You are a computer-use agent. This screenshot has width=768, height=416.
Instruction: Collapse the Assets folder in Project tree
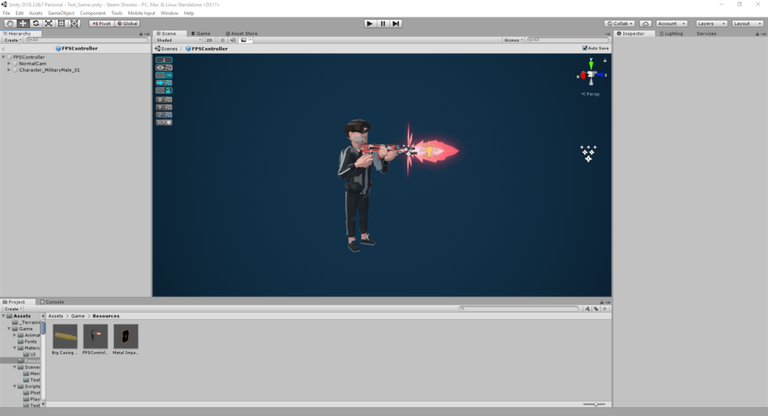point(4,316)
